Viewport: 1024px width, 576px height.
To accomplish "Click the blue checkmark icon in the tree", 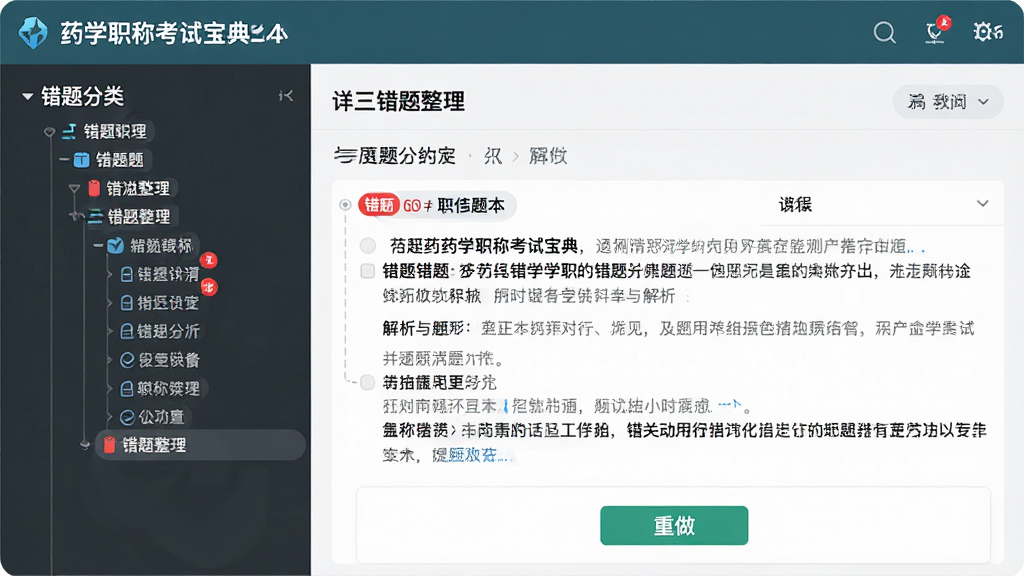I will pyautogui.click(x=116, y=245).
